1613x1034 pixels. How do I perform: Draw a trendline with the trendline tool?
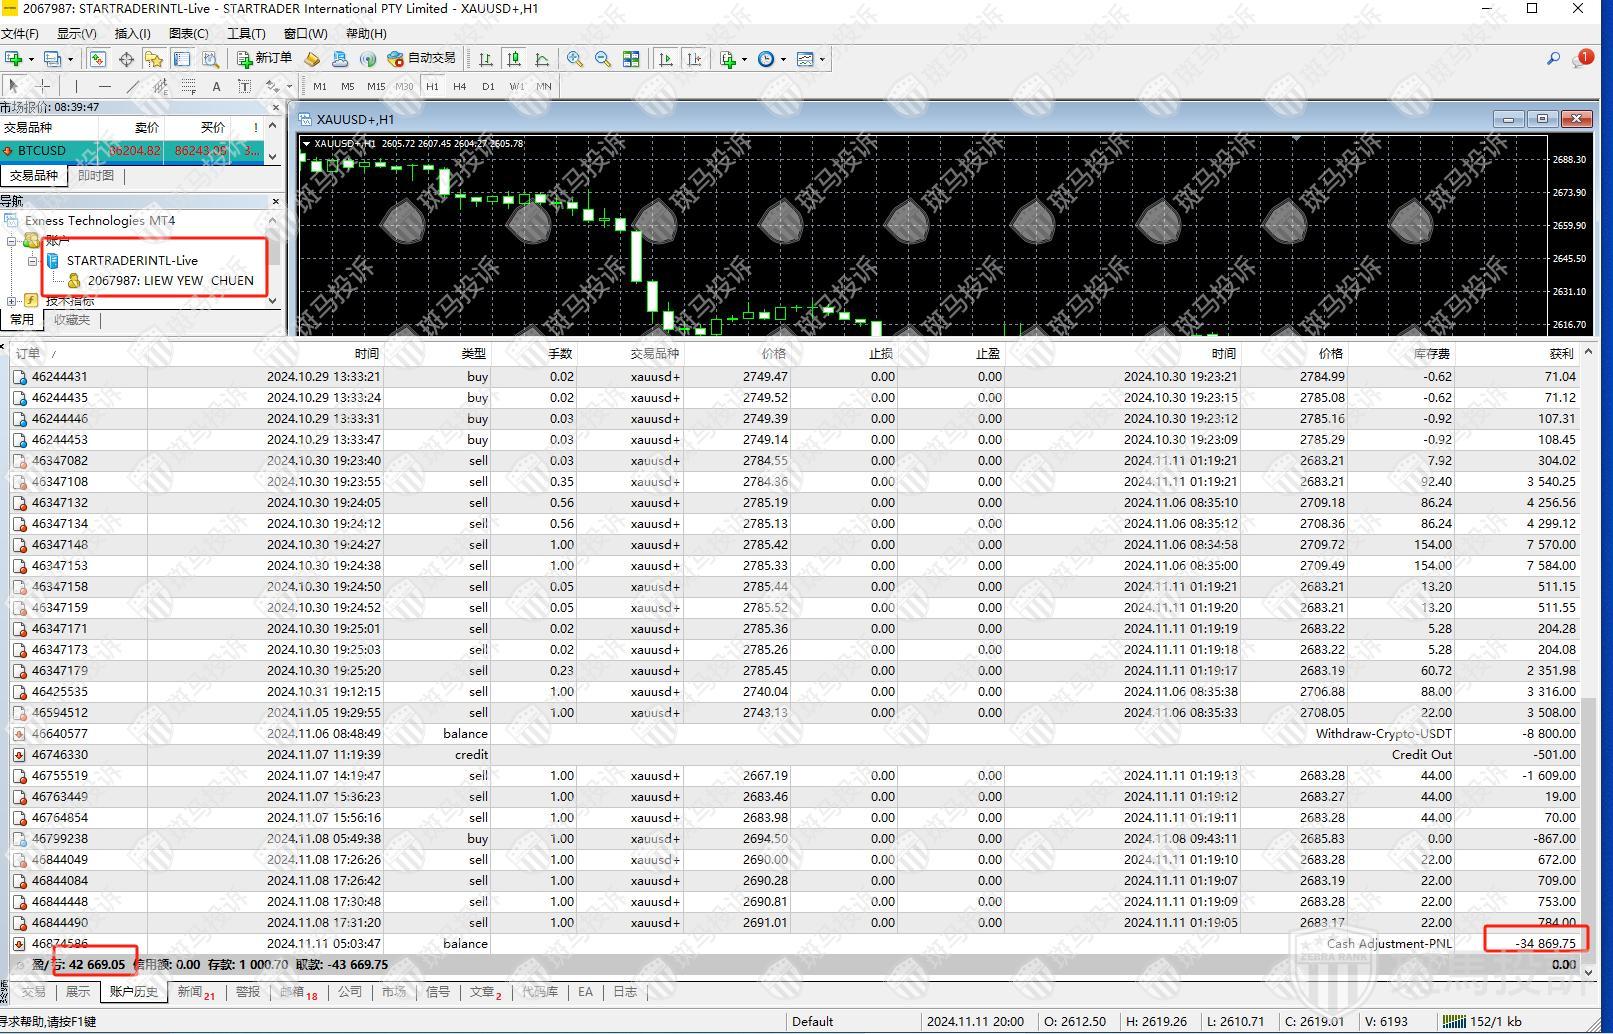132,87
